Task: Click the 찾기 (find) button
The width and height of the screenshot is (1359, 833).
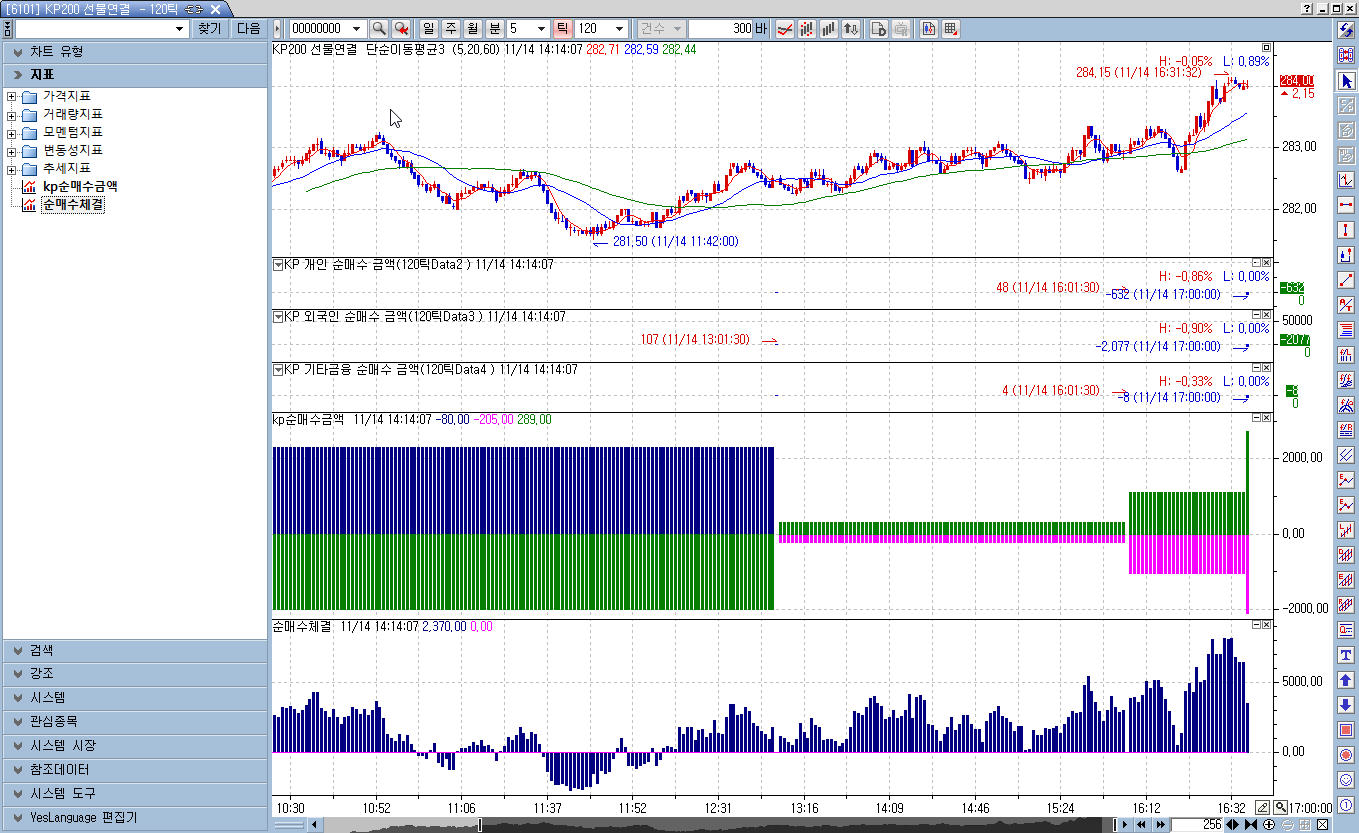Action: coord(209,29)
